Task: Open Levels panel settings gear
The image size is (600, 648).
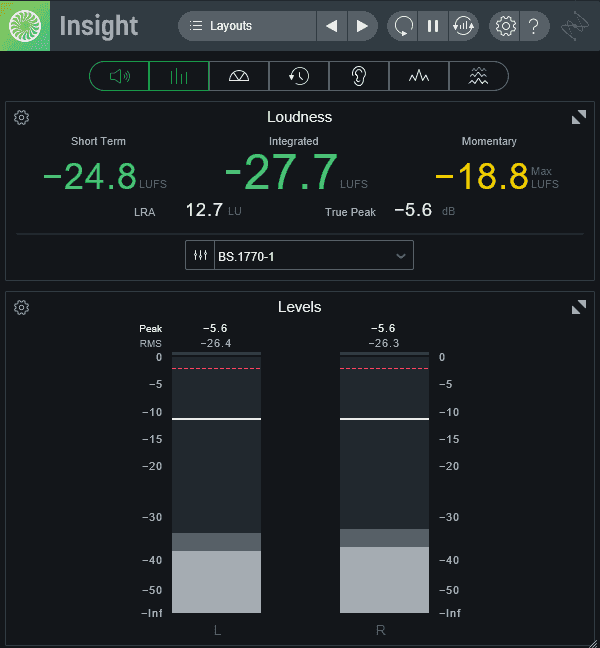Action: (21, 307)
